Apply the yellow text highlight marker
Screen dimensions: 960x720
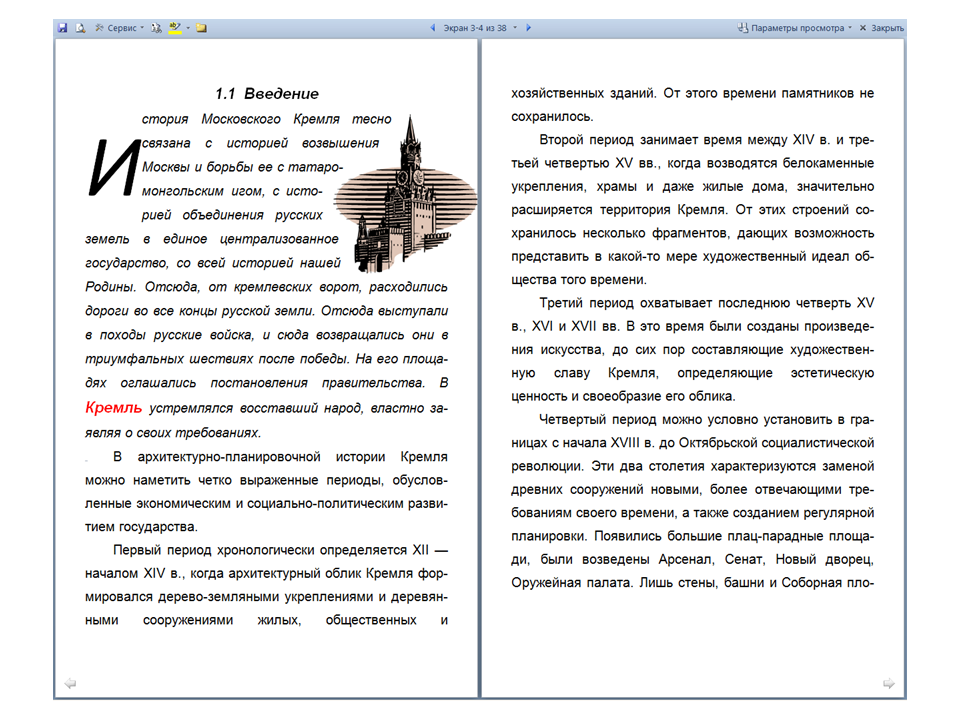(175, 28)
